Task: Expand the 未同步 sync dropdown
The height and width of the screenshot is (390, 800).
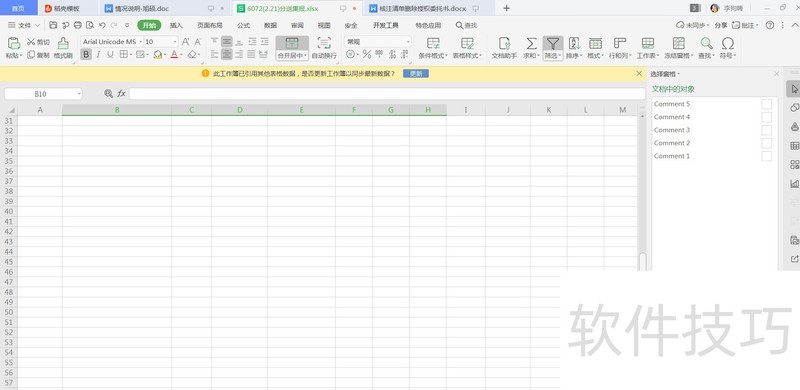Action: (x=708, y=25)
